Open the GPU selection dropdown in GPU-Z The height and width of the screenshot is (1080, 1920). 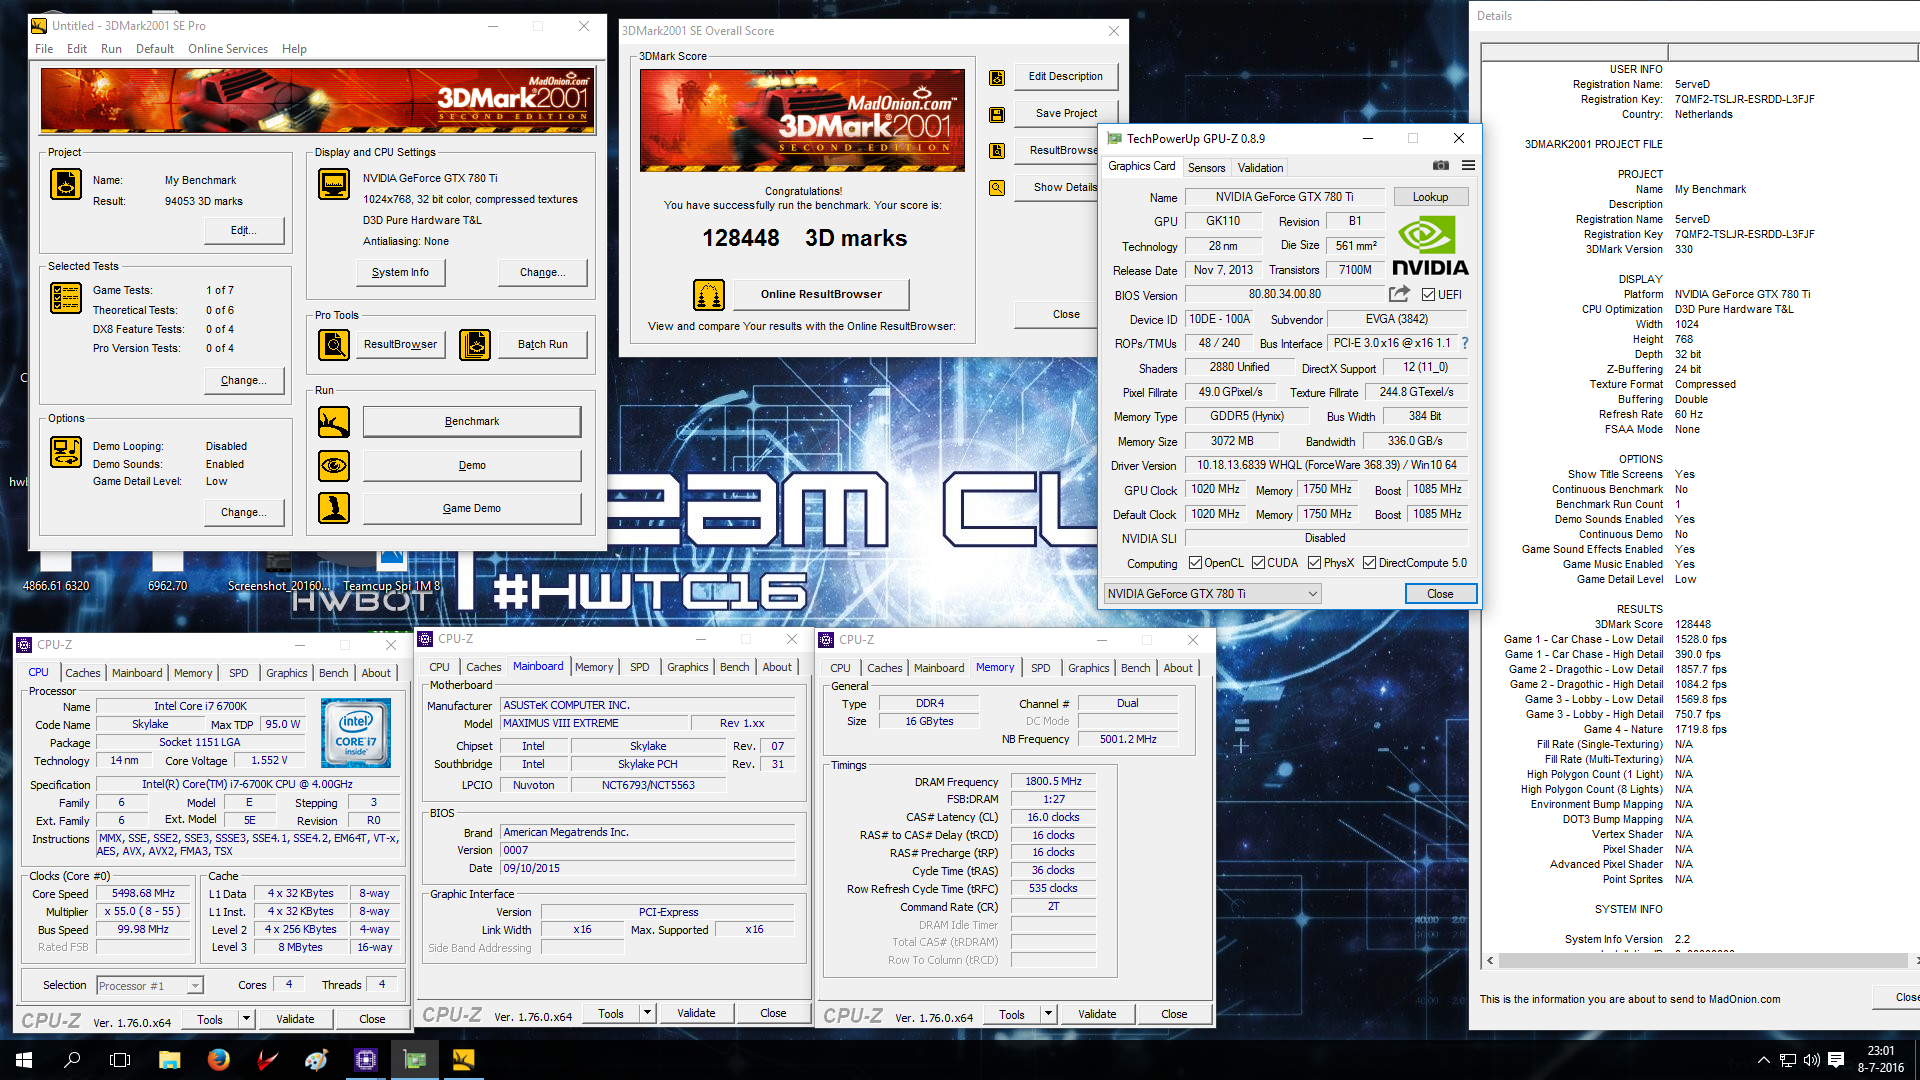[x=1212, y=594]
